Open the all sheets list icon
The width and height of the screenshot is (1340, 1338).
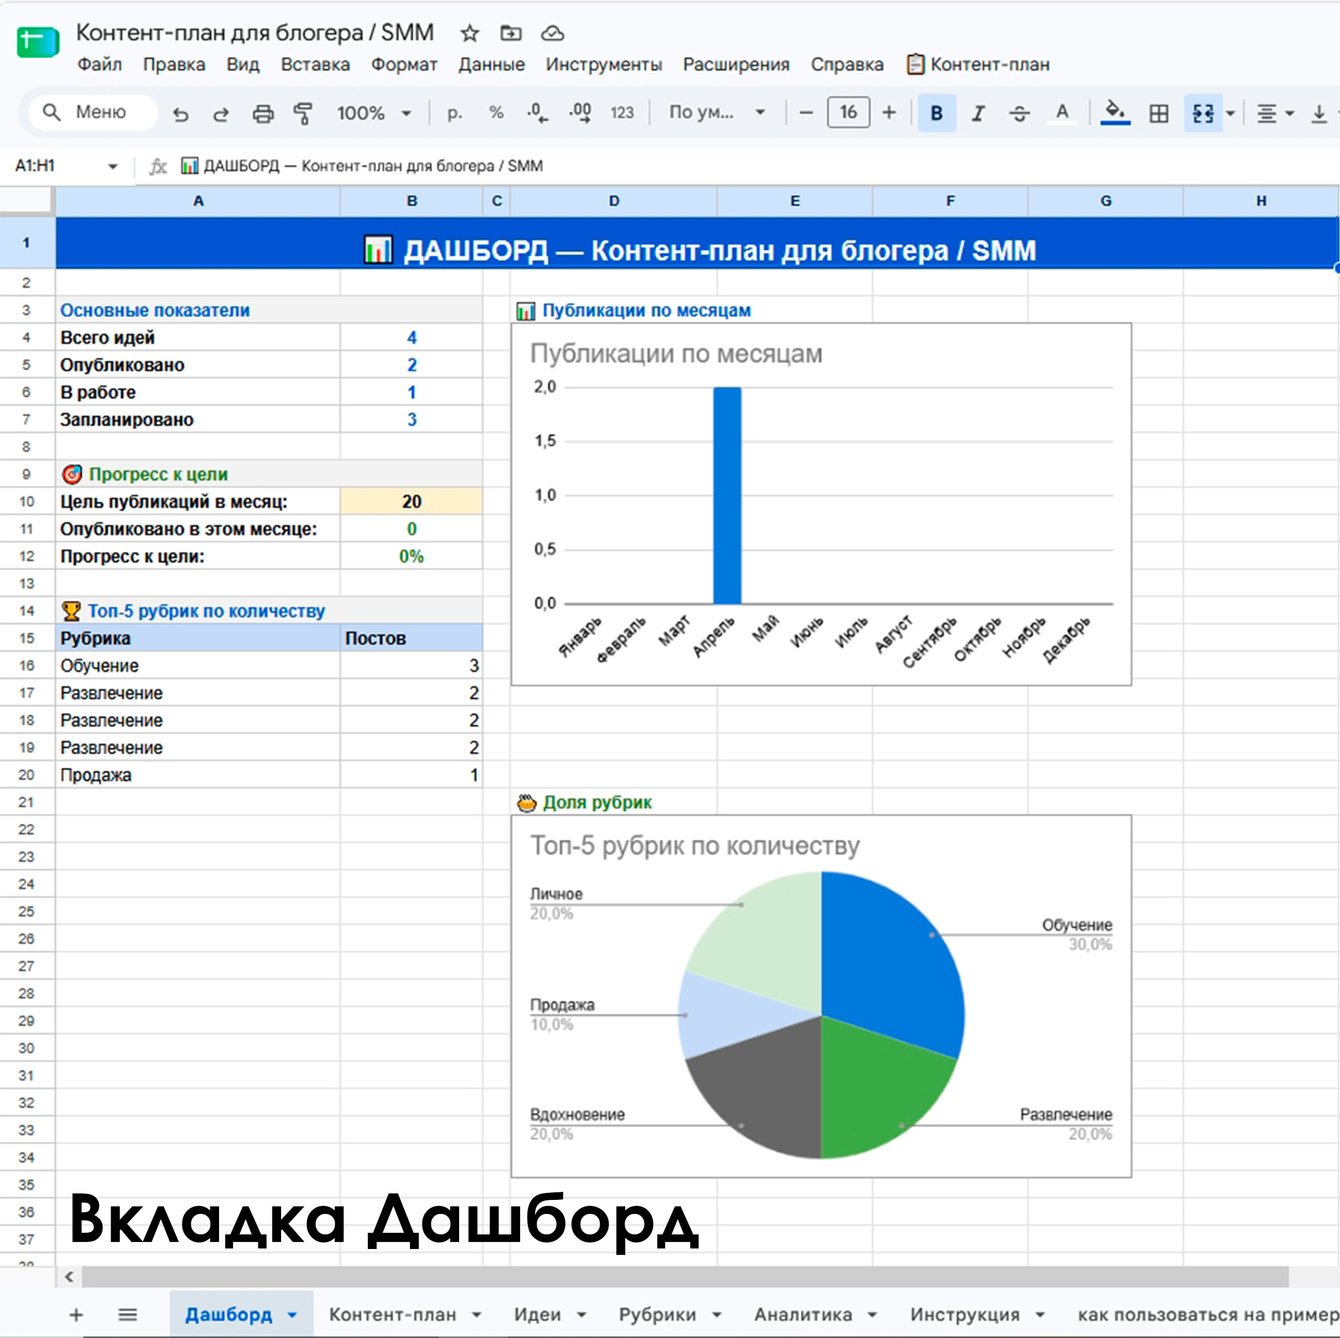point(128,1315)
